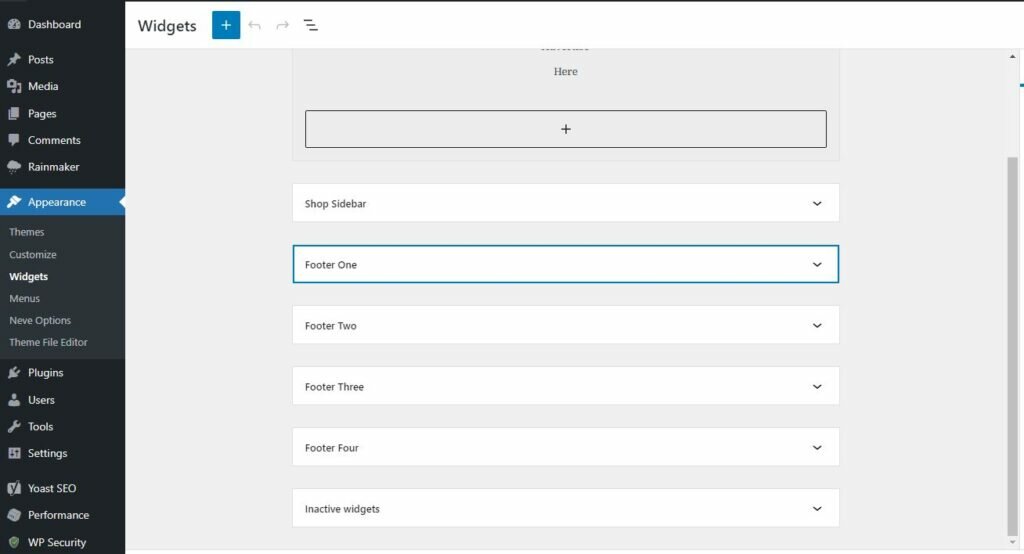Click the Inactive widgets title text

point(342,509)
